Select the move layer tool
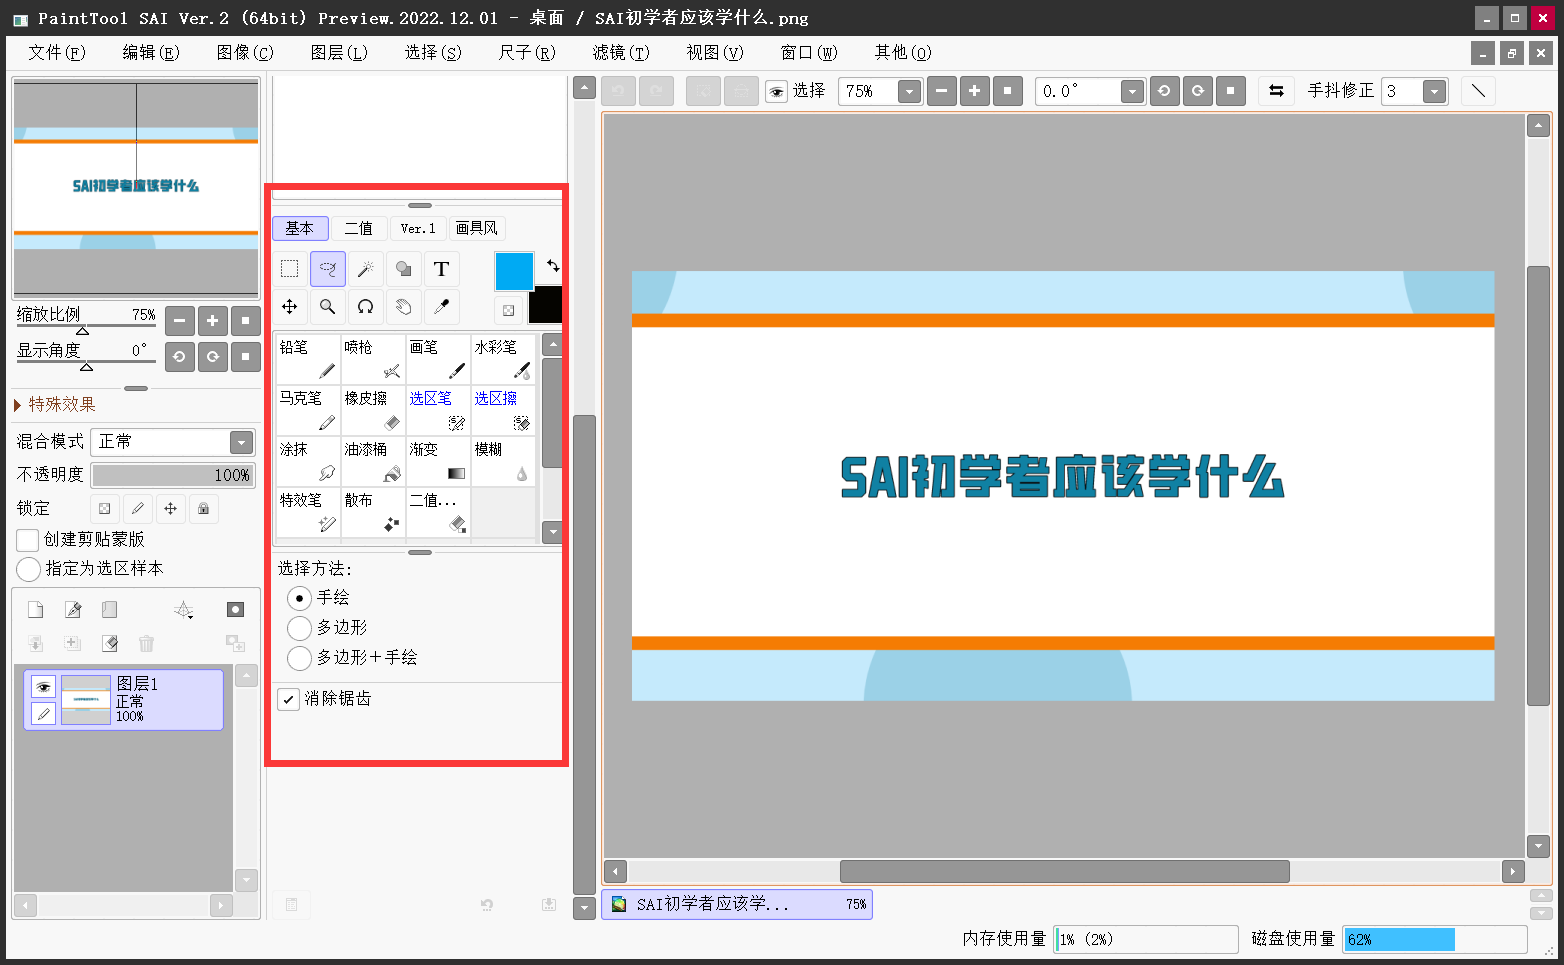This screenshot has width=1564, height=965. pyautogui.click(x=289, y=307)
